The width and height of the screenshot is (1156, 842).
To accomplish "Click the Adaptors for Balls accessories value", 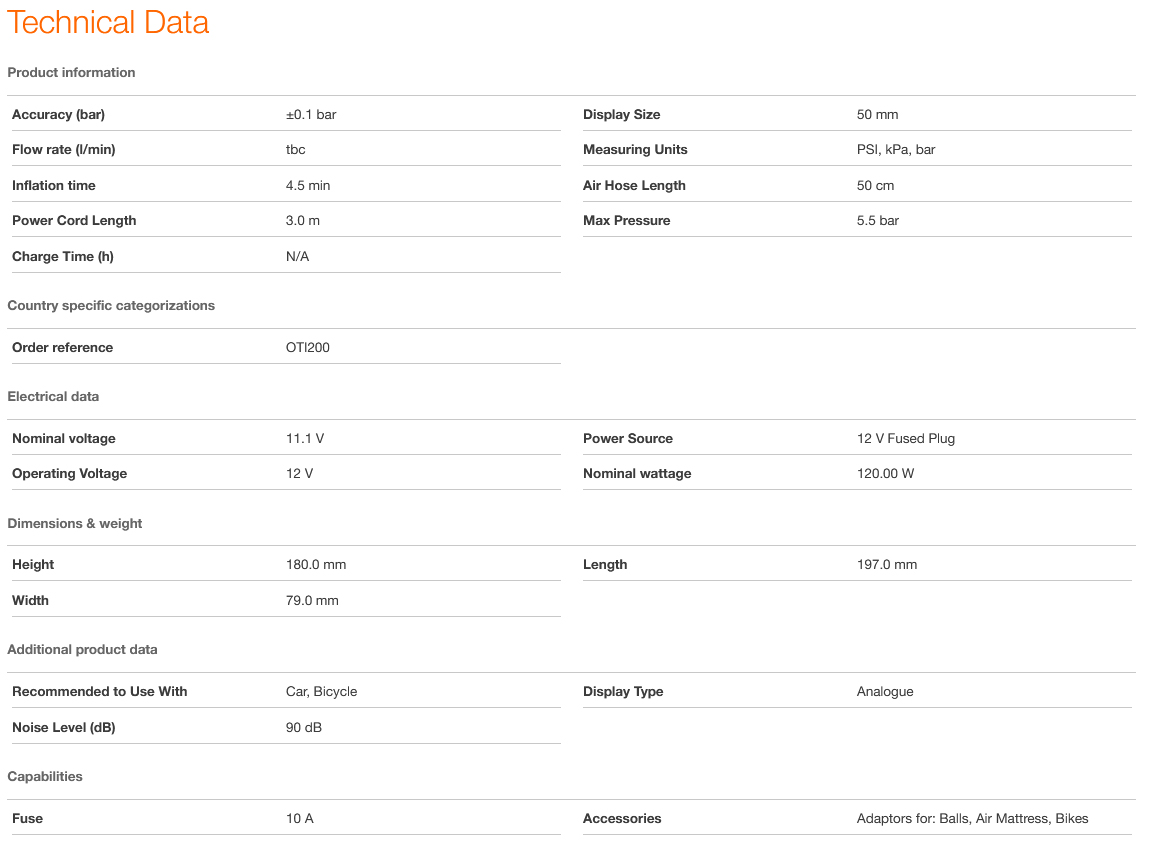I will pos(972,819).
